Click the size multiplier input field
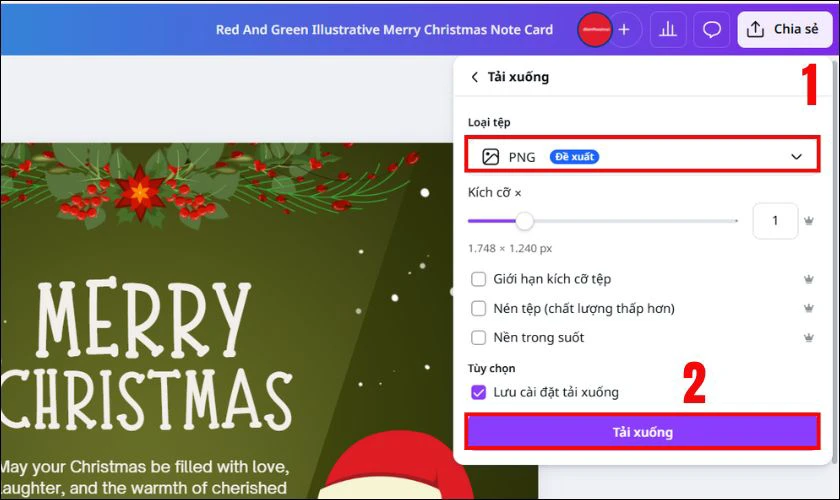 point(775,221)
